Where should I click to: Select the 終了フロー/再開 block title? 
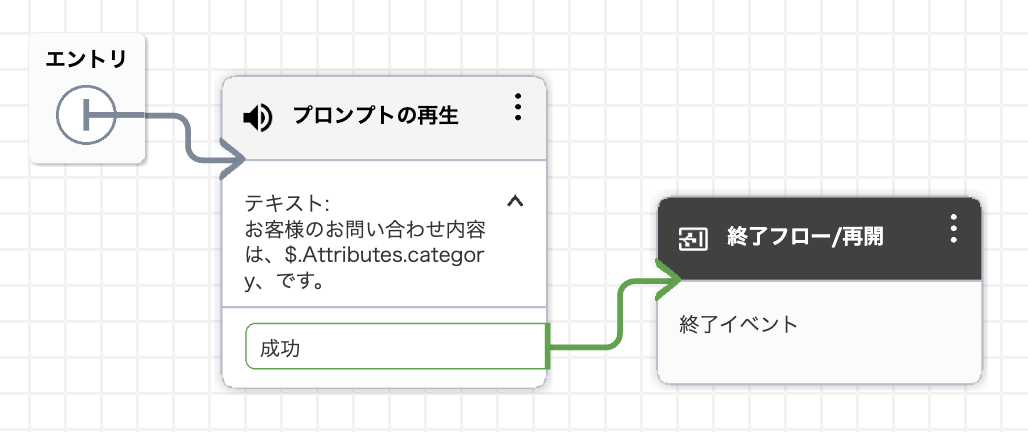pos(805,237)
